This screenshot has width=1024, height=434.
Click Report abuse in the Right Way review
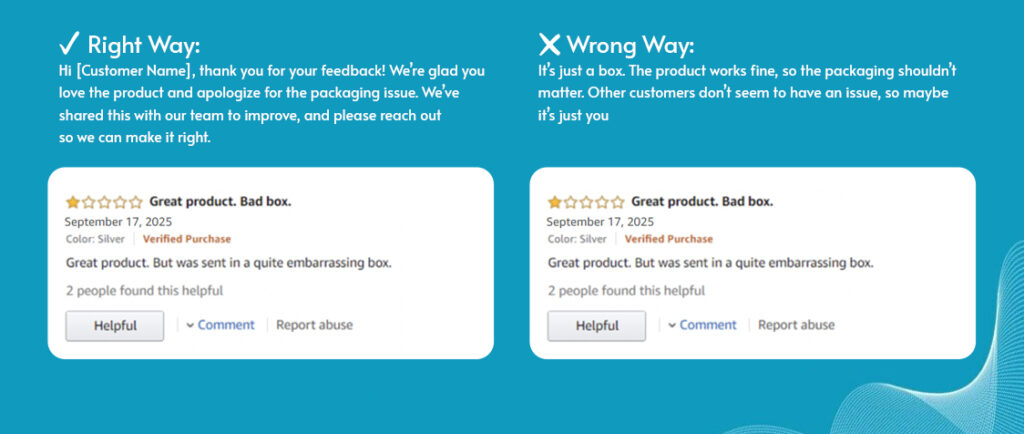314,325
